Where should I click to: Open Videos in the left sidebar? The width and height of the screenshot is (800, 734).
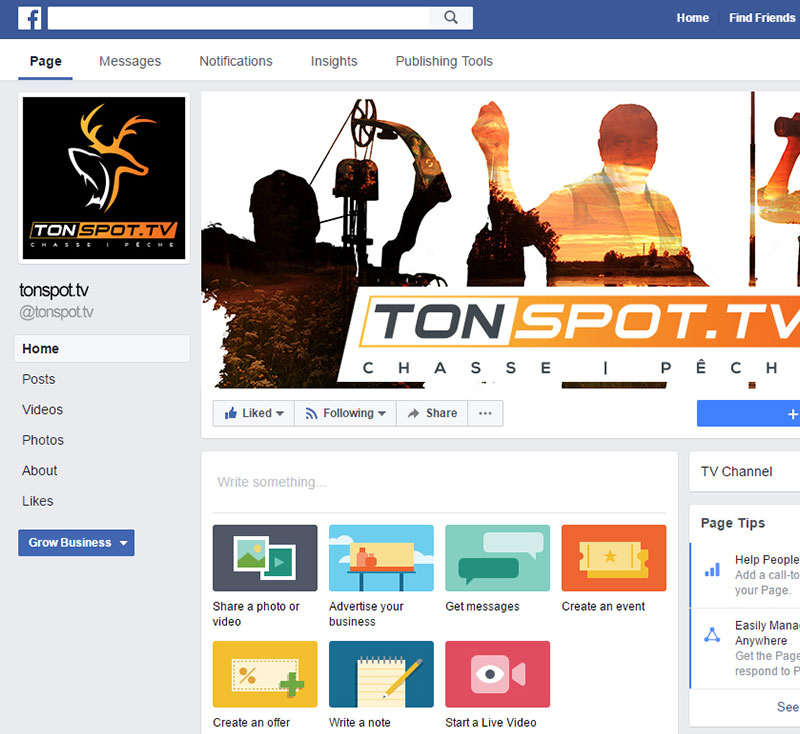tap(43, 410)
